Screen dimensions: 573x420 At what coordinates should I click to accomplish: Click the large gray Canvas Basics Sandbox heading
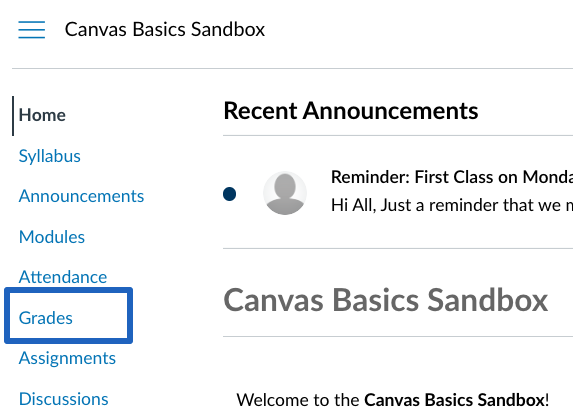tap(386, 300)
